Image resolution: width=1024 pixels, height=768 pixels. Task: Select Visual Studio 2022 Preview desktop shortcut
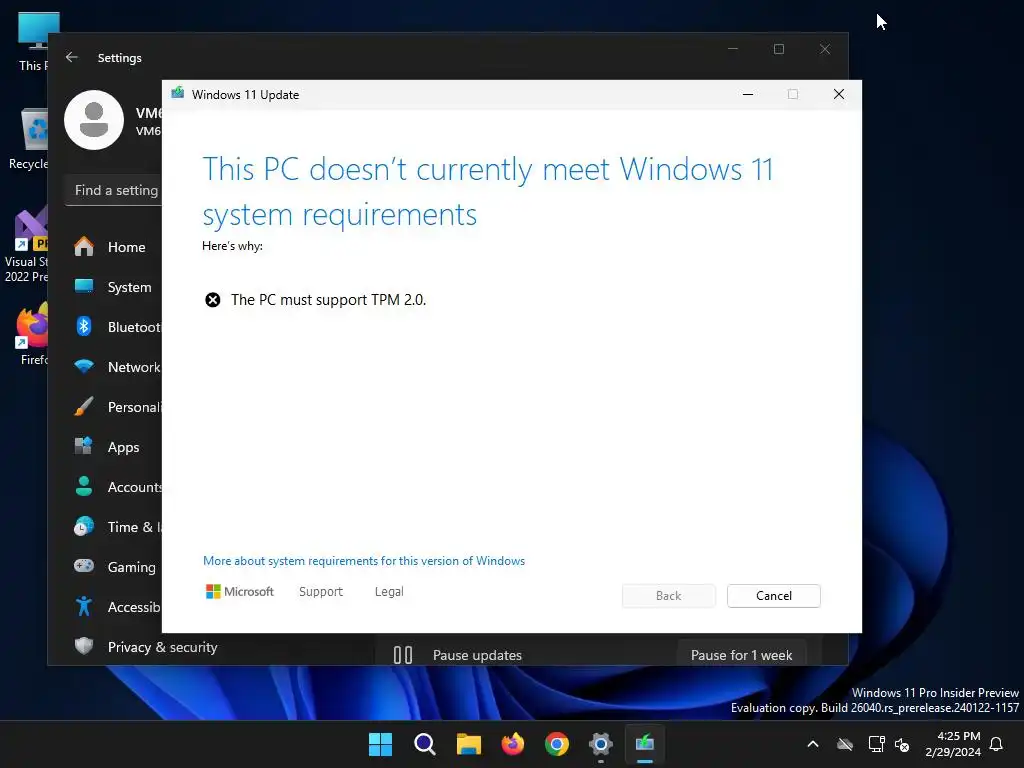(26, 245)
